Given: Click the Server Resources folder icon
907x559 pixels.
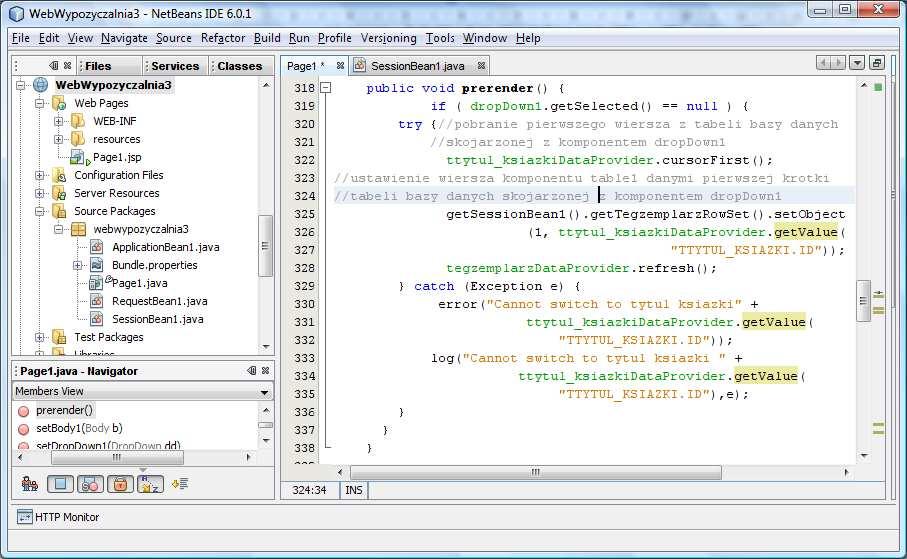Looking at the screenshot, I should pos(60,193).
